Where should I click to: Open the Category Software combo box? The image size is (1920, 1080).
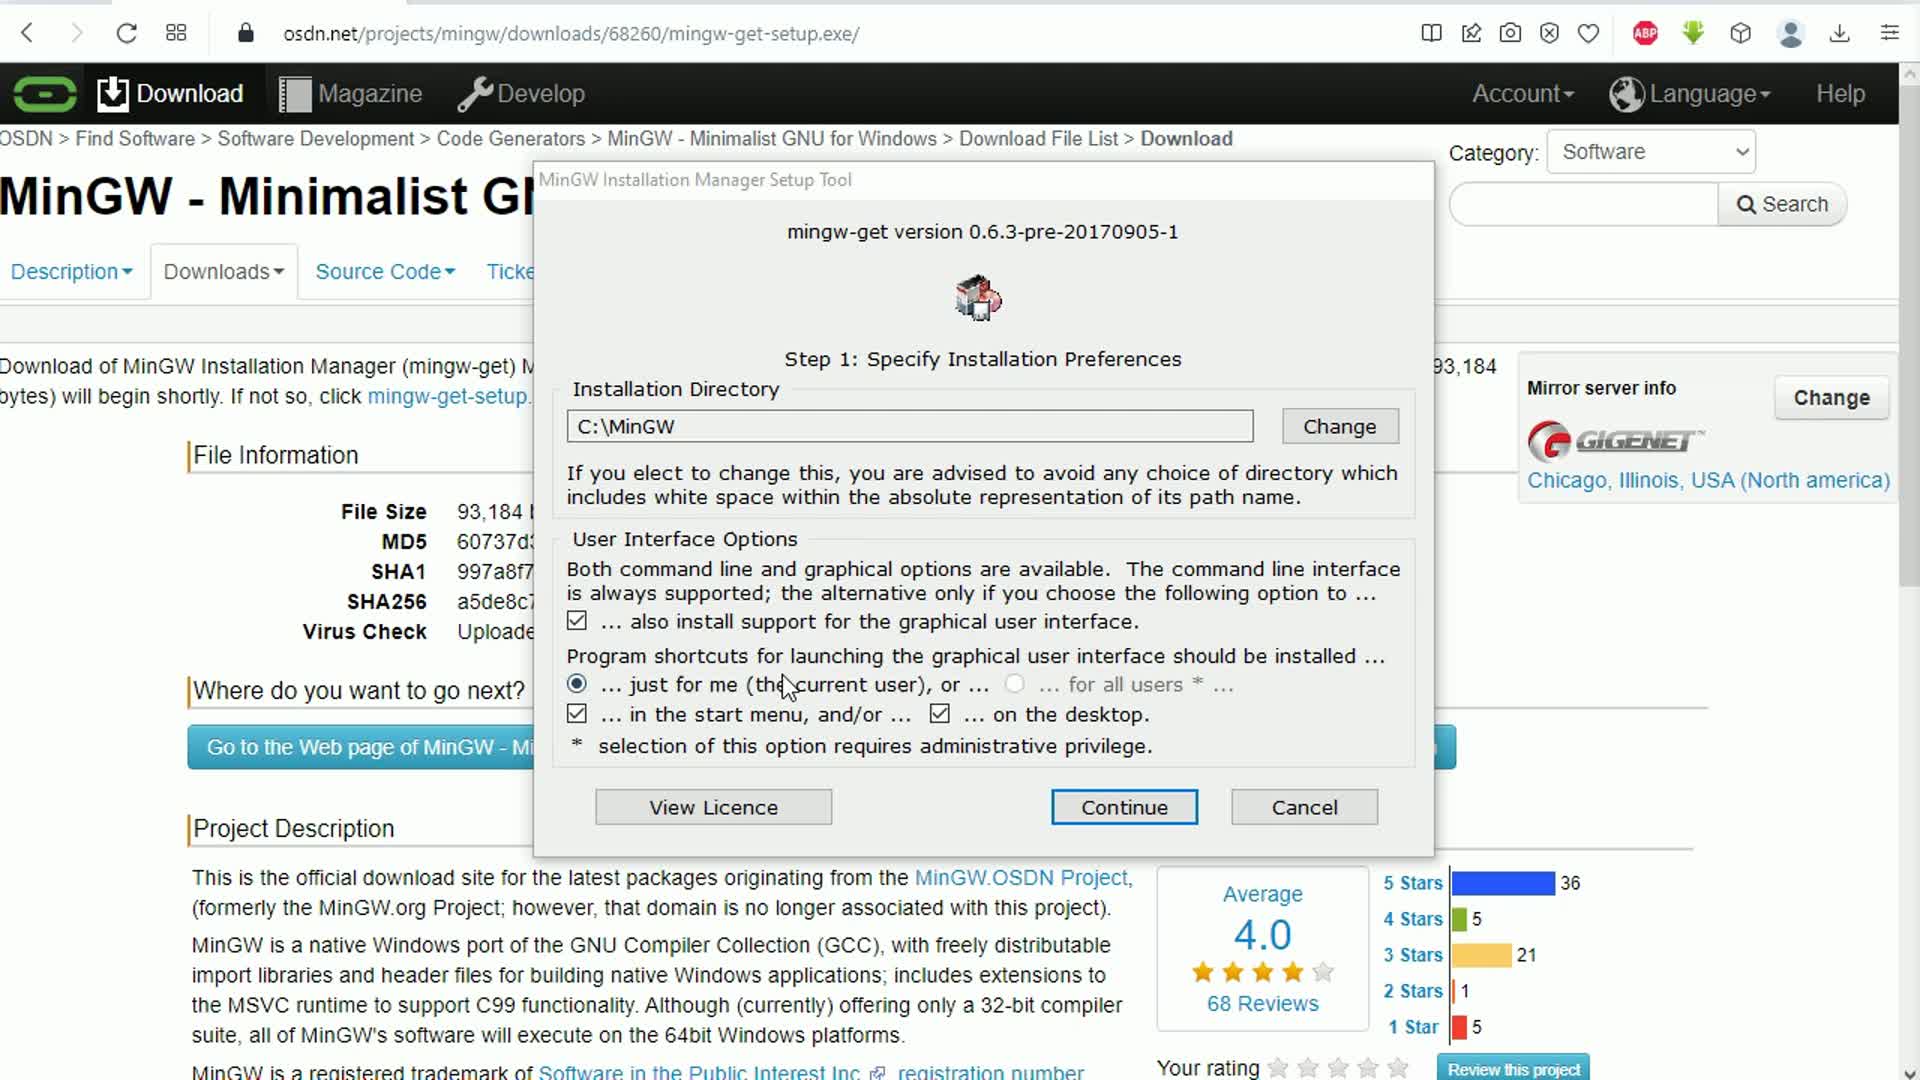tap(1651, 152)
